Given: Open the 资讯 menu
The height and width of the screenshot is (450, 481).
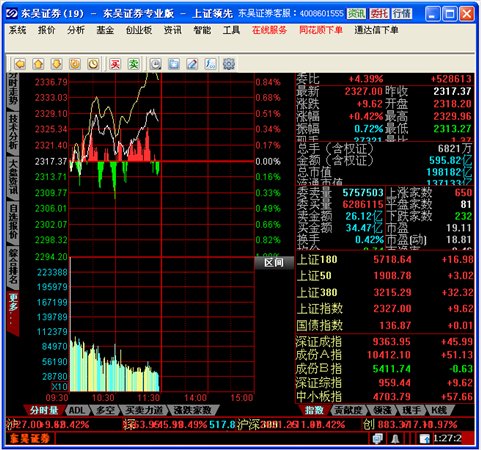Looking at the screenshot, I should click(x=173, y=30).
